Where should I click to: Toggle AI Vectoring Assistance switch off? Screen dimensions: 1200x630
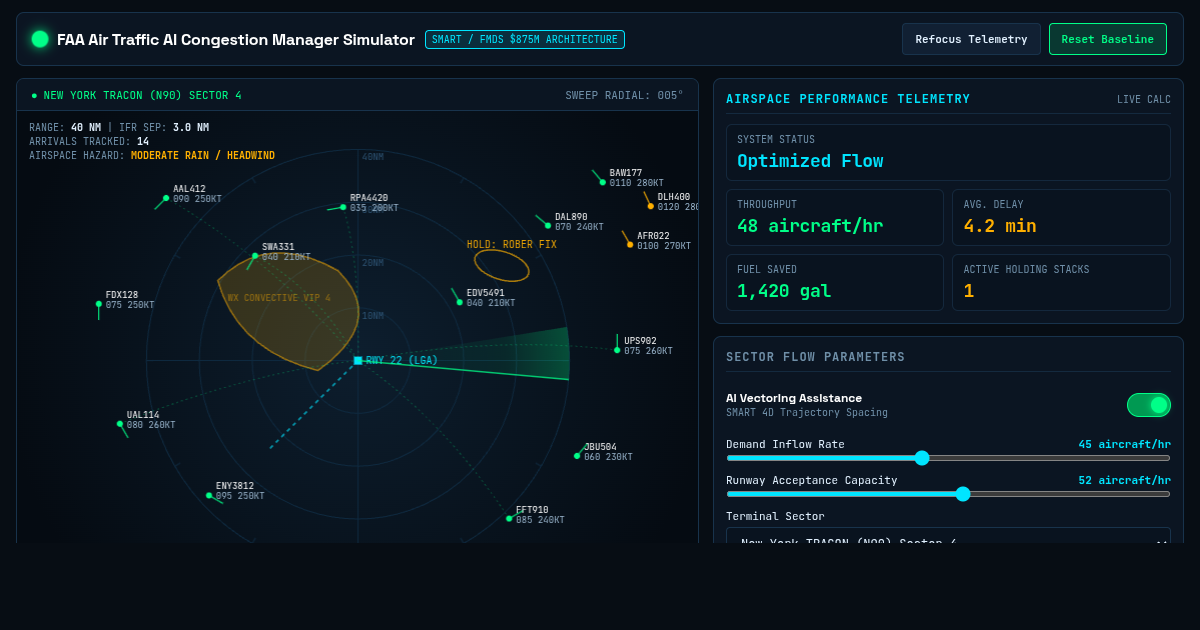(x=1148, y=405)
